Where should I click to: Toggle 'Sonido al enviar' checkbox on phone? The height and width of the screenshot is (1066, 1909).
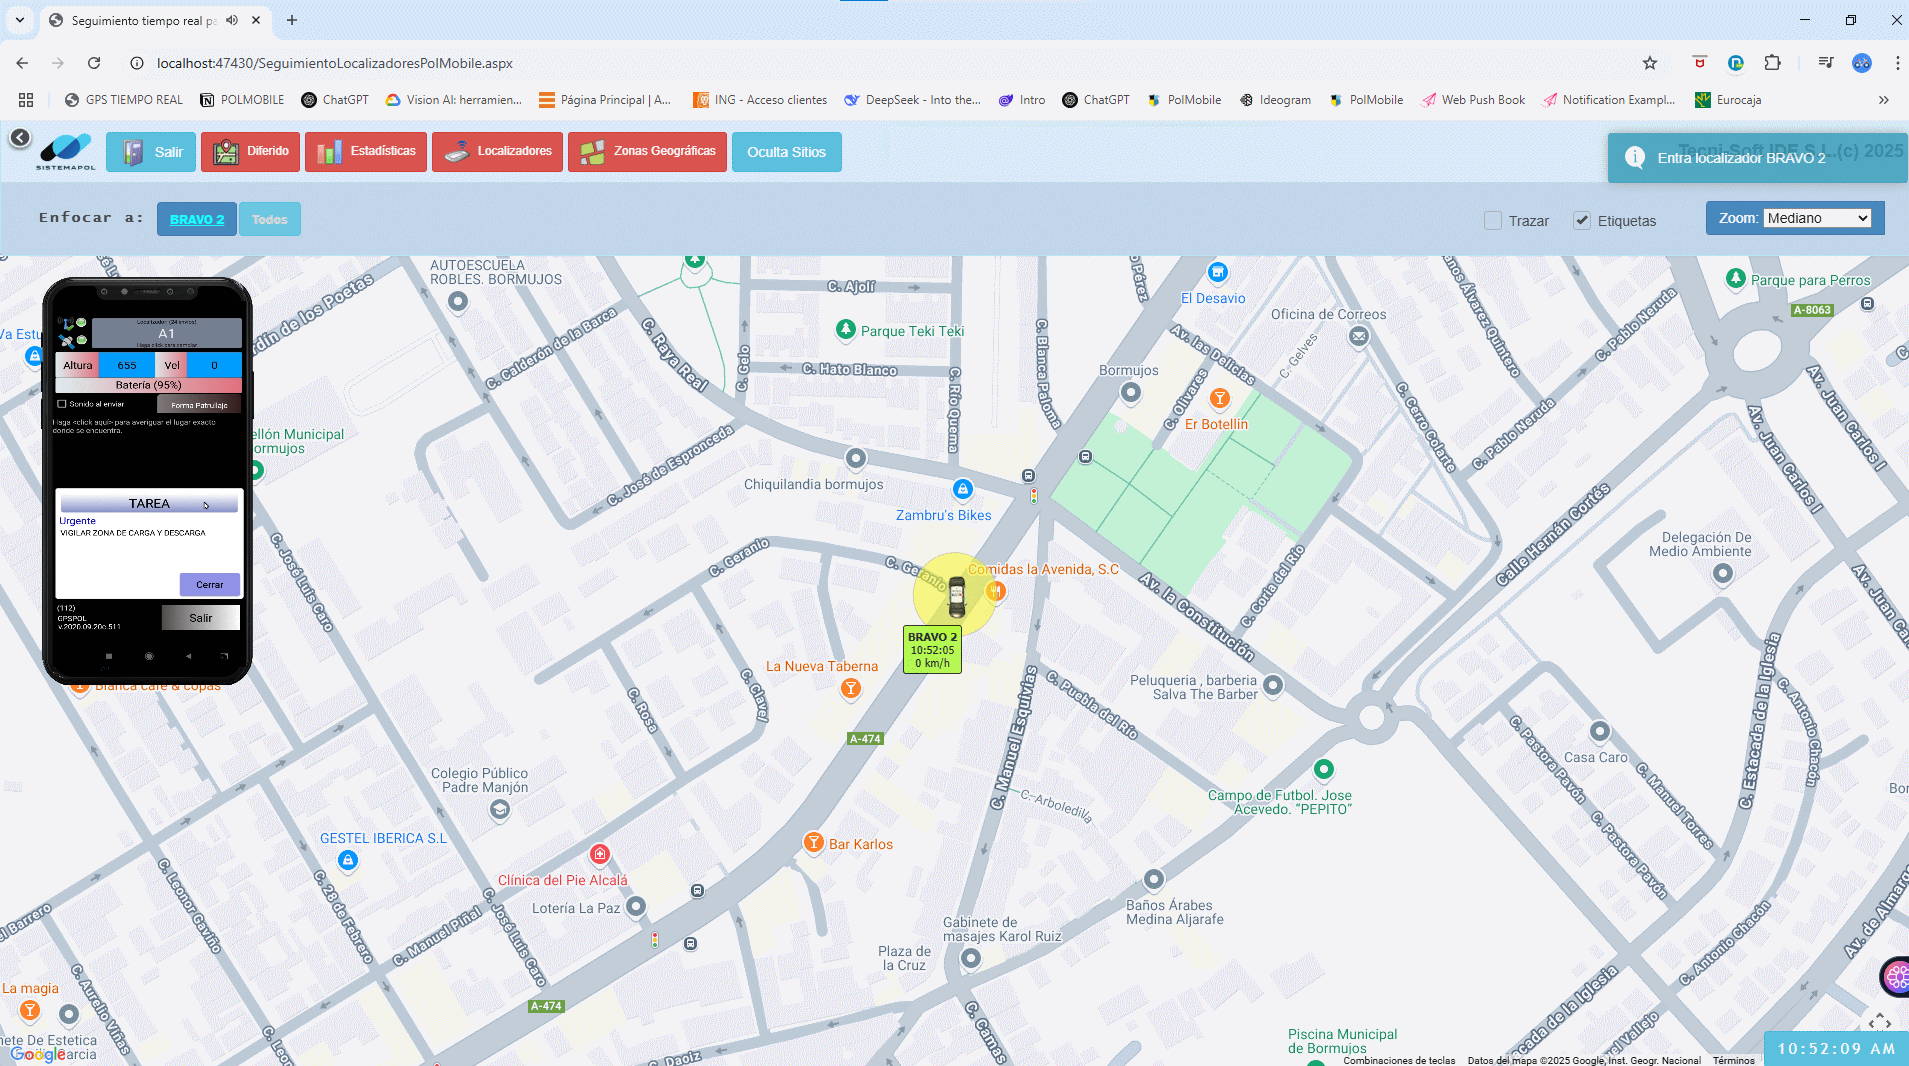(62, 404)
